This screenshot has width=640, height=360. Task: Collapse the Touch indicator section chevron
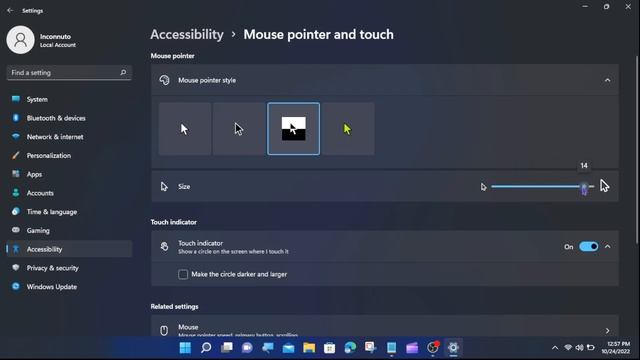tap(607, 247)
